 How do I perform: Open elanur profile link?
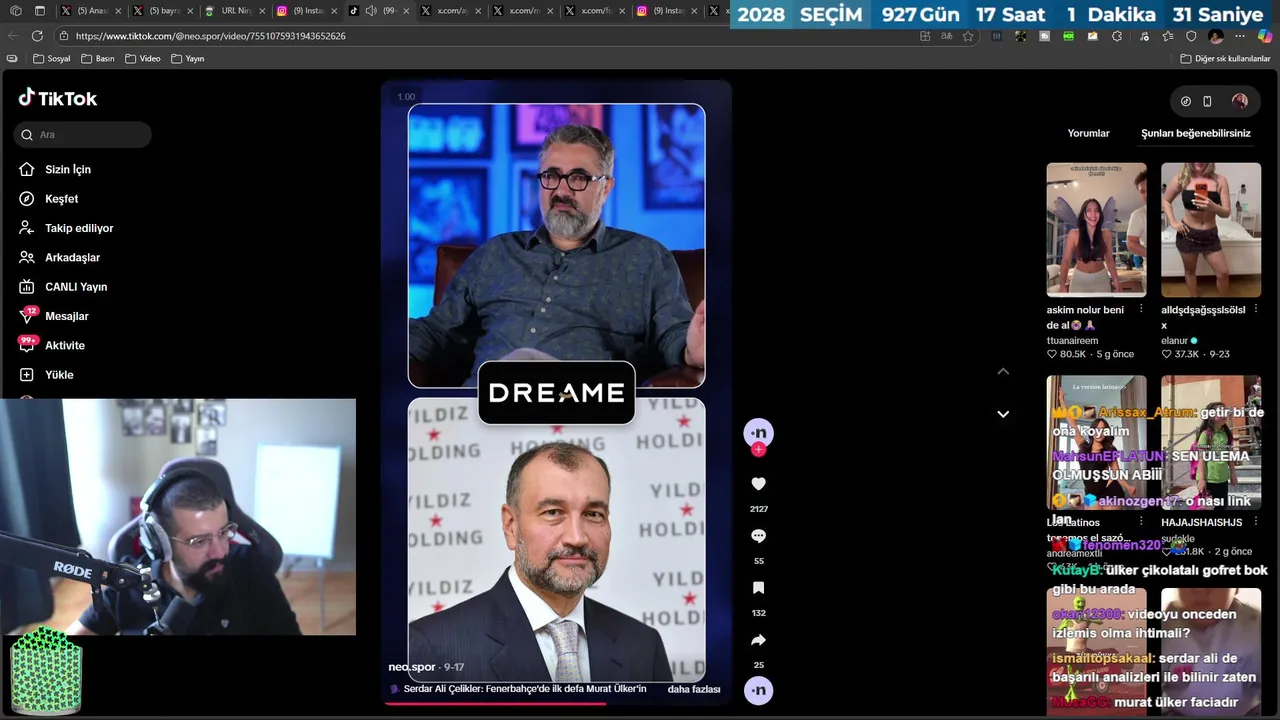[1175, 341]
